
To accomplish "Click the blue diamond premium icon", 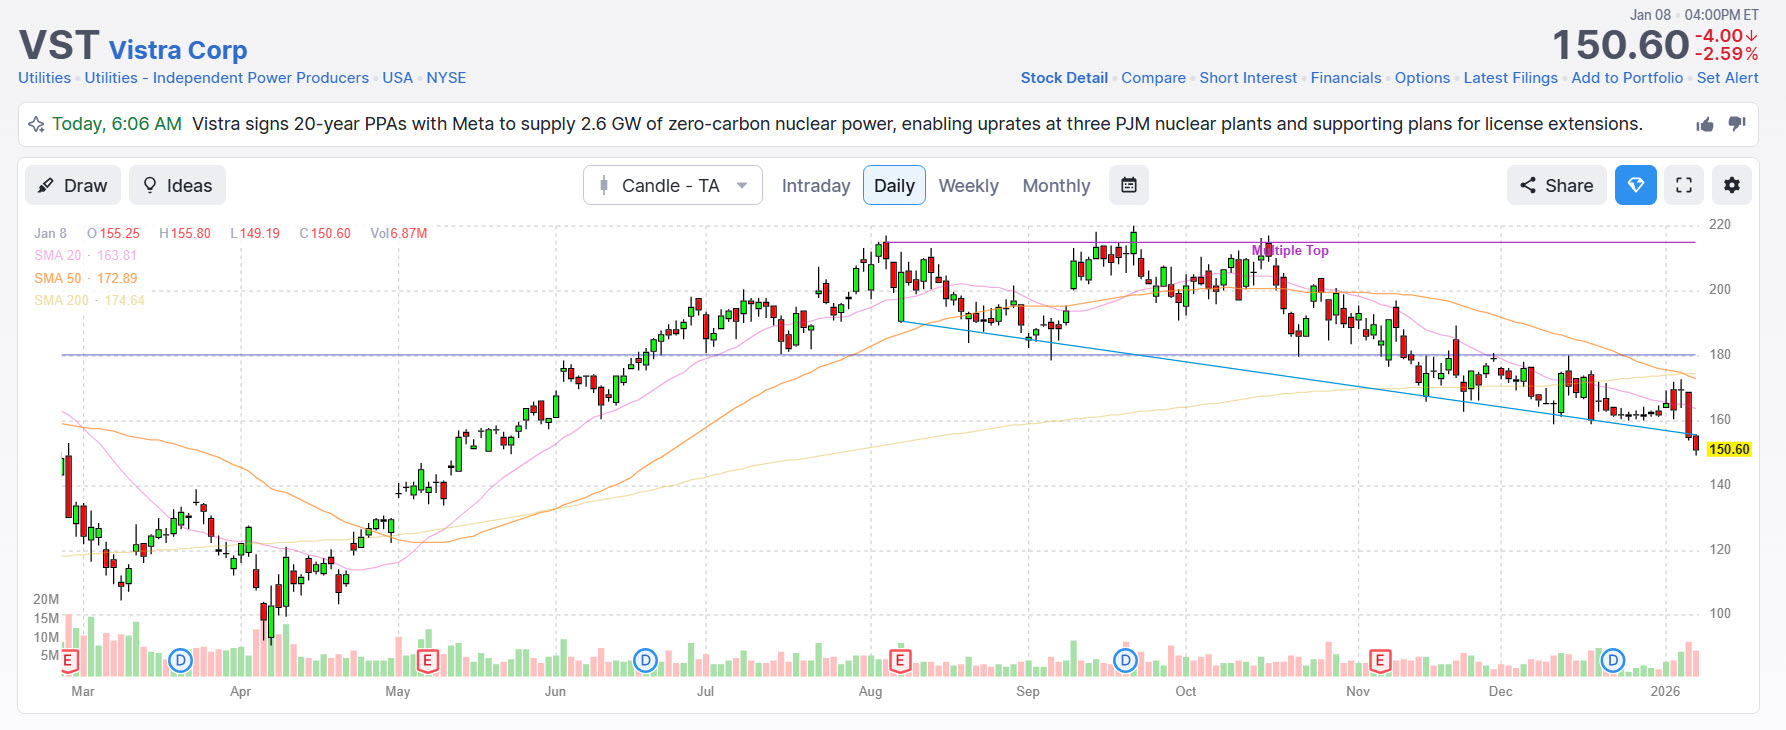I will point(1636,185).
